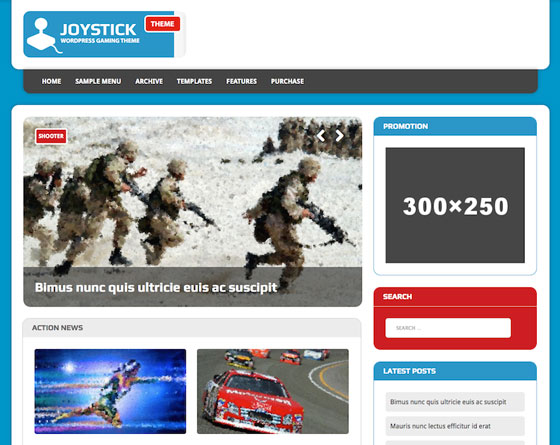Open the Templates menu item

[x=194, y=81]
